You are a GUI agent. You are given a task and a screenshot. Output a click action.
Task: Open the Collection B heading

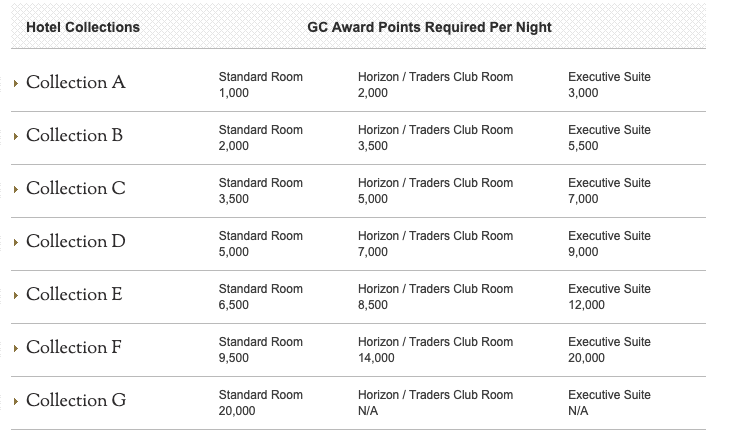point(75,135)
